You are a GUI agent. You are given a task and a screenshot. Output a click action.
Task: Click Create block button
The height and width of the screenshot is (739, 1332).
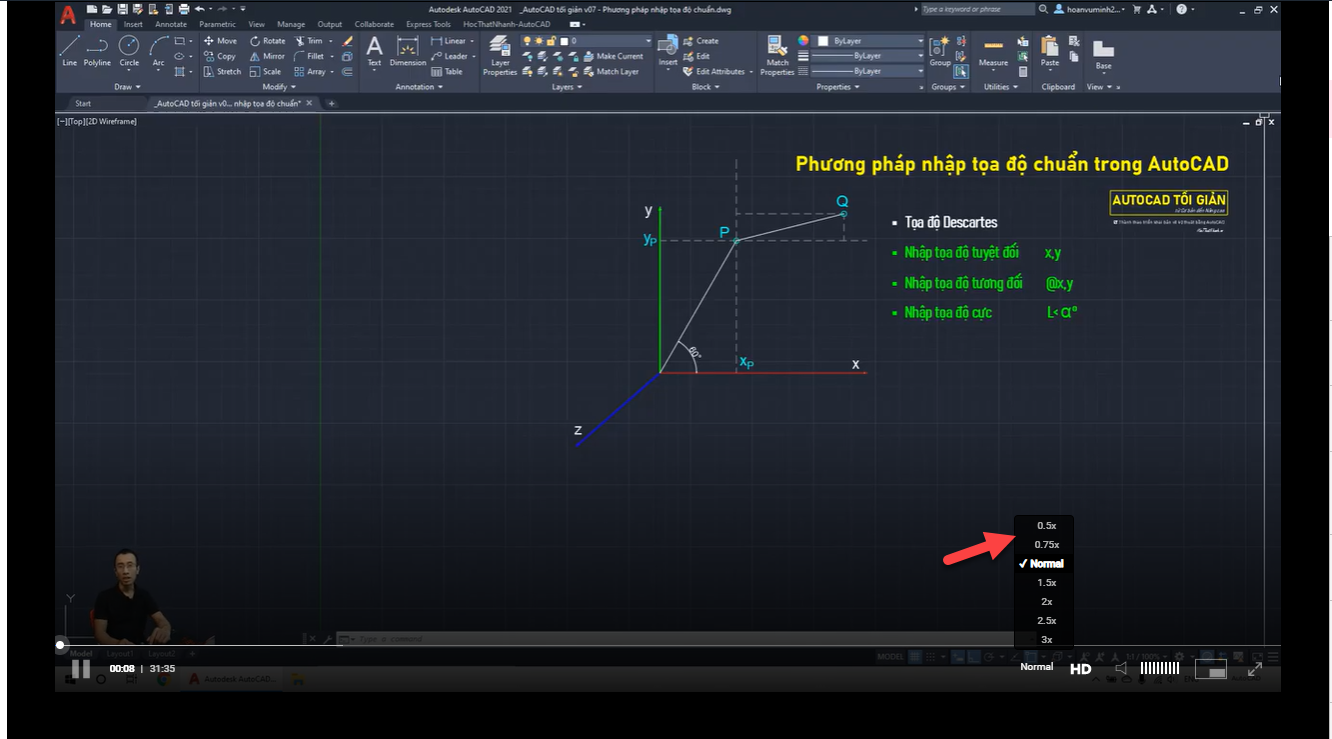701,41
